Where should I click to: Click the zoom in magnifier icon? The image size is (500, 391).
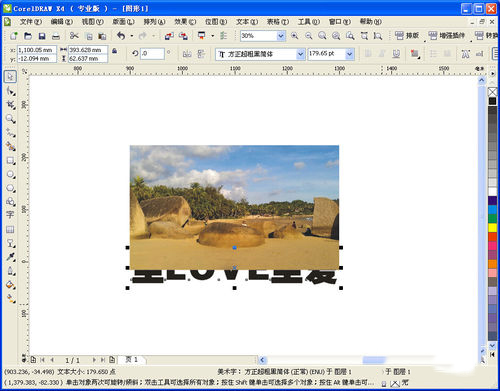click(x=294, y=36)
